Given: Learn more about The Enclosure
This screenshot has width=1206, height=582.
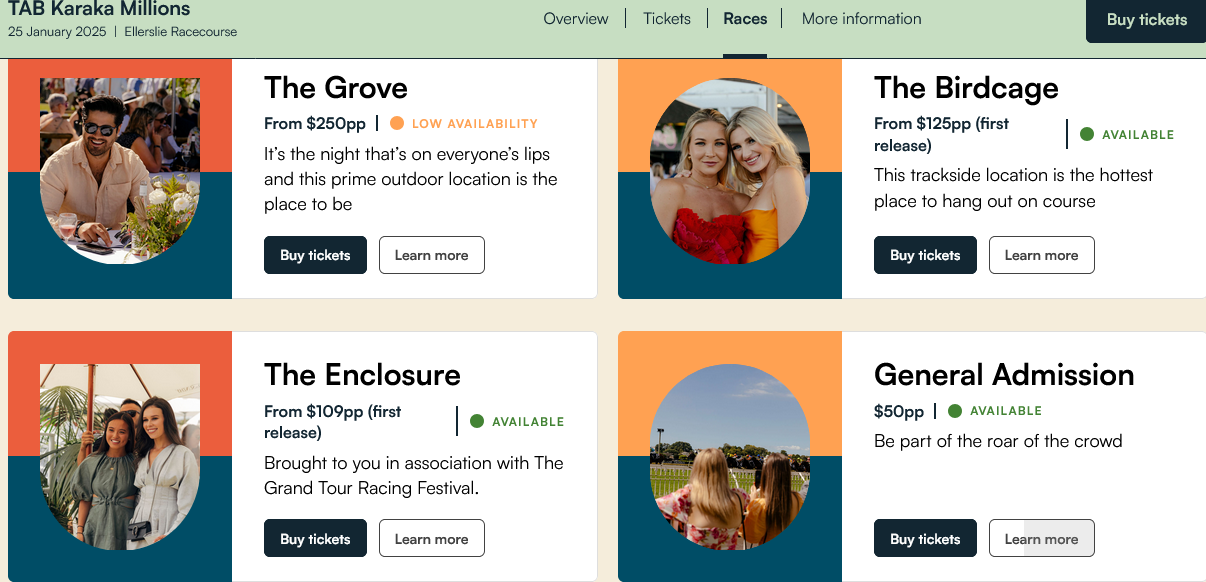Looking at the screenshot, I should [431, 539].
